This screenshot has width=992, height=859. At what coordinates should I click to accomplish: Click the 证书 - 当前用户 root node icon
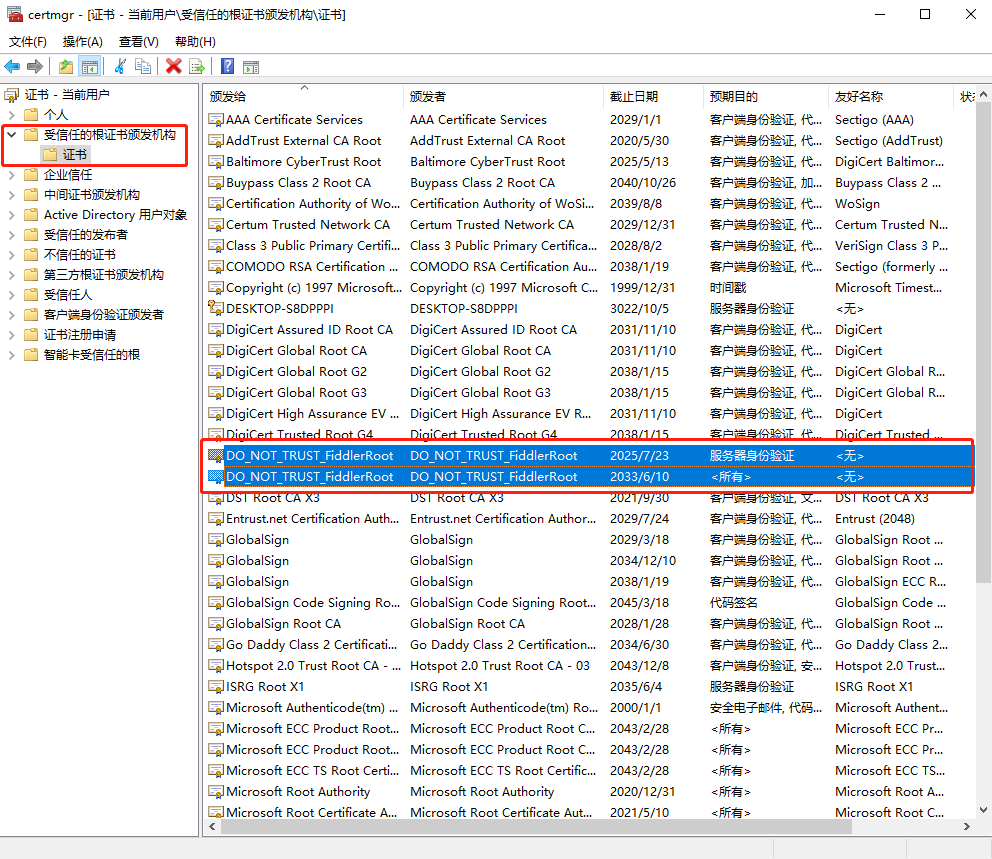pyautogui.click(x=12, y=95)
